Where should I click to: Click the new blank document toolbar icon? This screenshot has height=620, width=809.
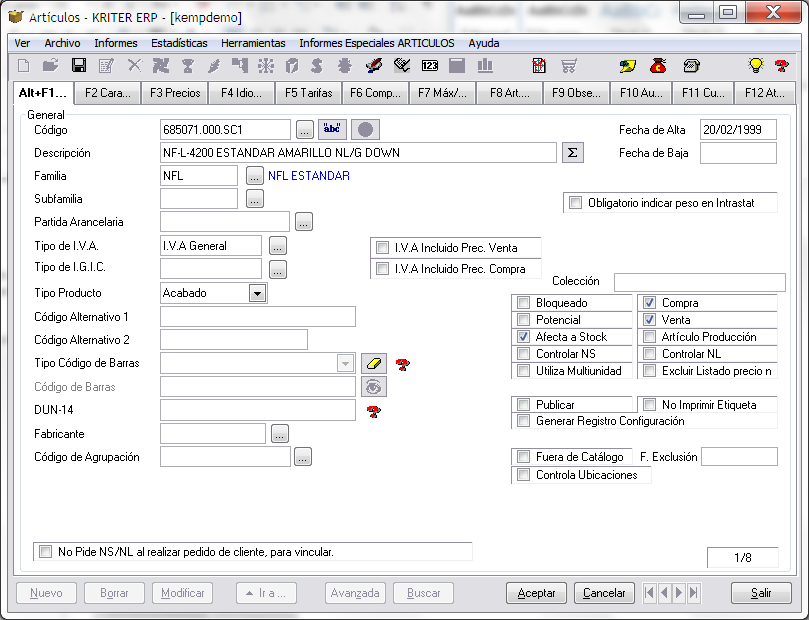[24, 66]
